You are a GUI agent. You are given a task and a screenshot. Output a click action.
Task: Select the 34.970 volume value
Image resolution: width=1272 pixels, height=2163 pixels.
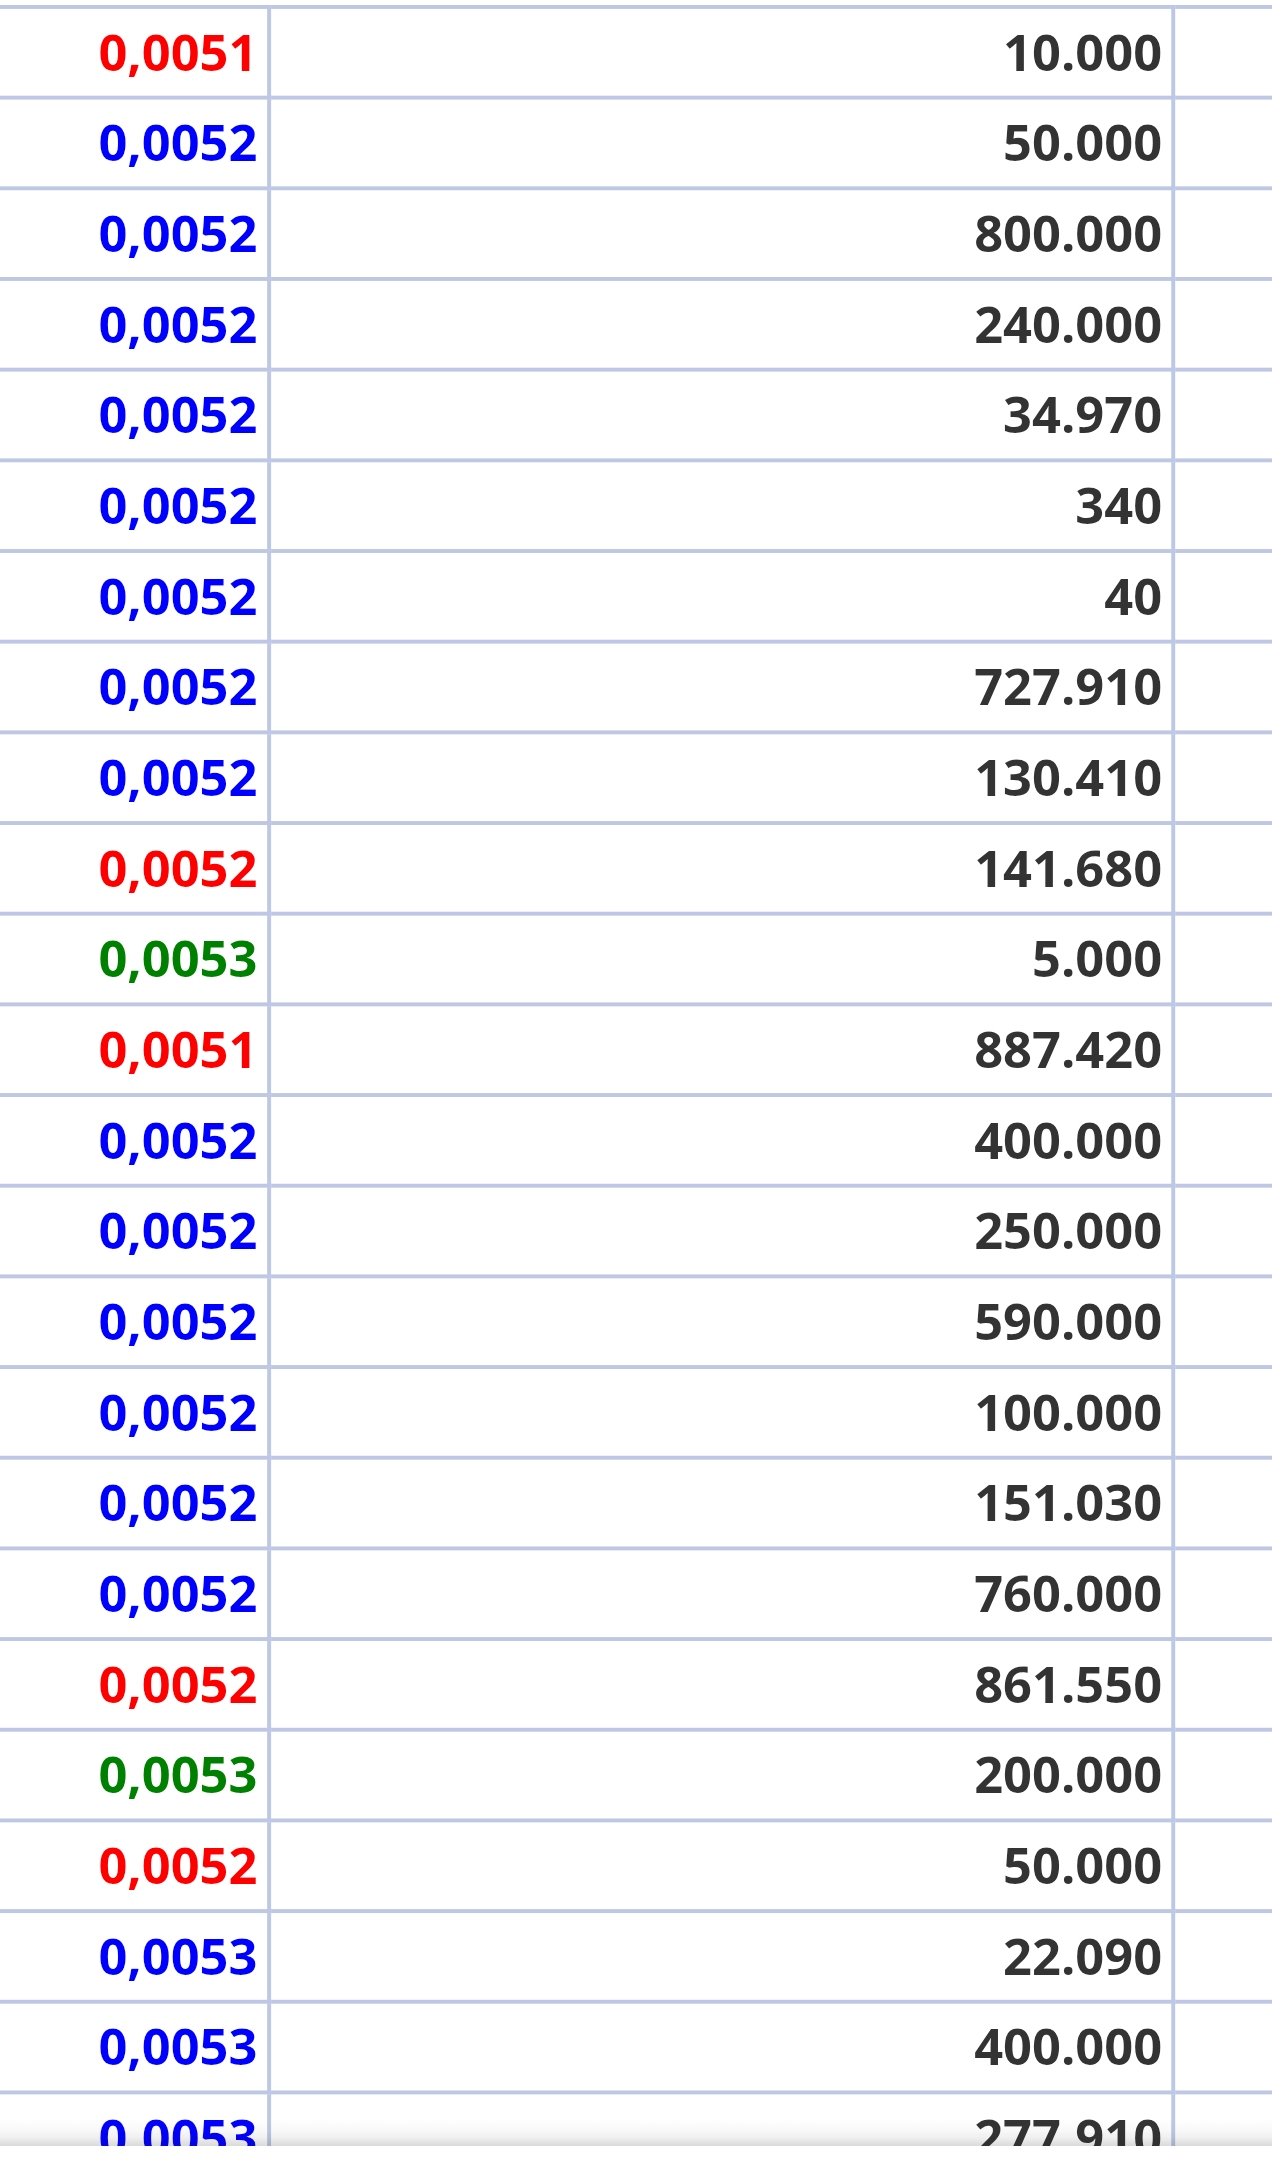pyautogui.click(x=1081, y=415)
